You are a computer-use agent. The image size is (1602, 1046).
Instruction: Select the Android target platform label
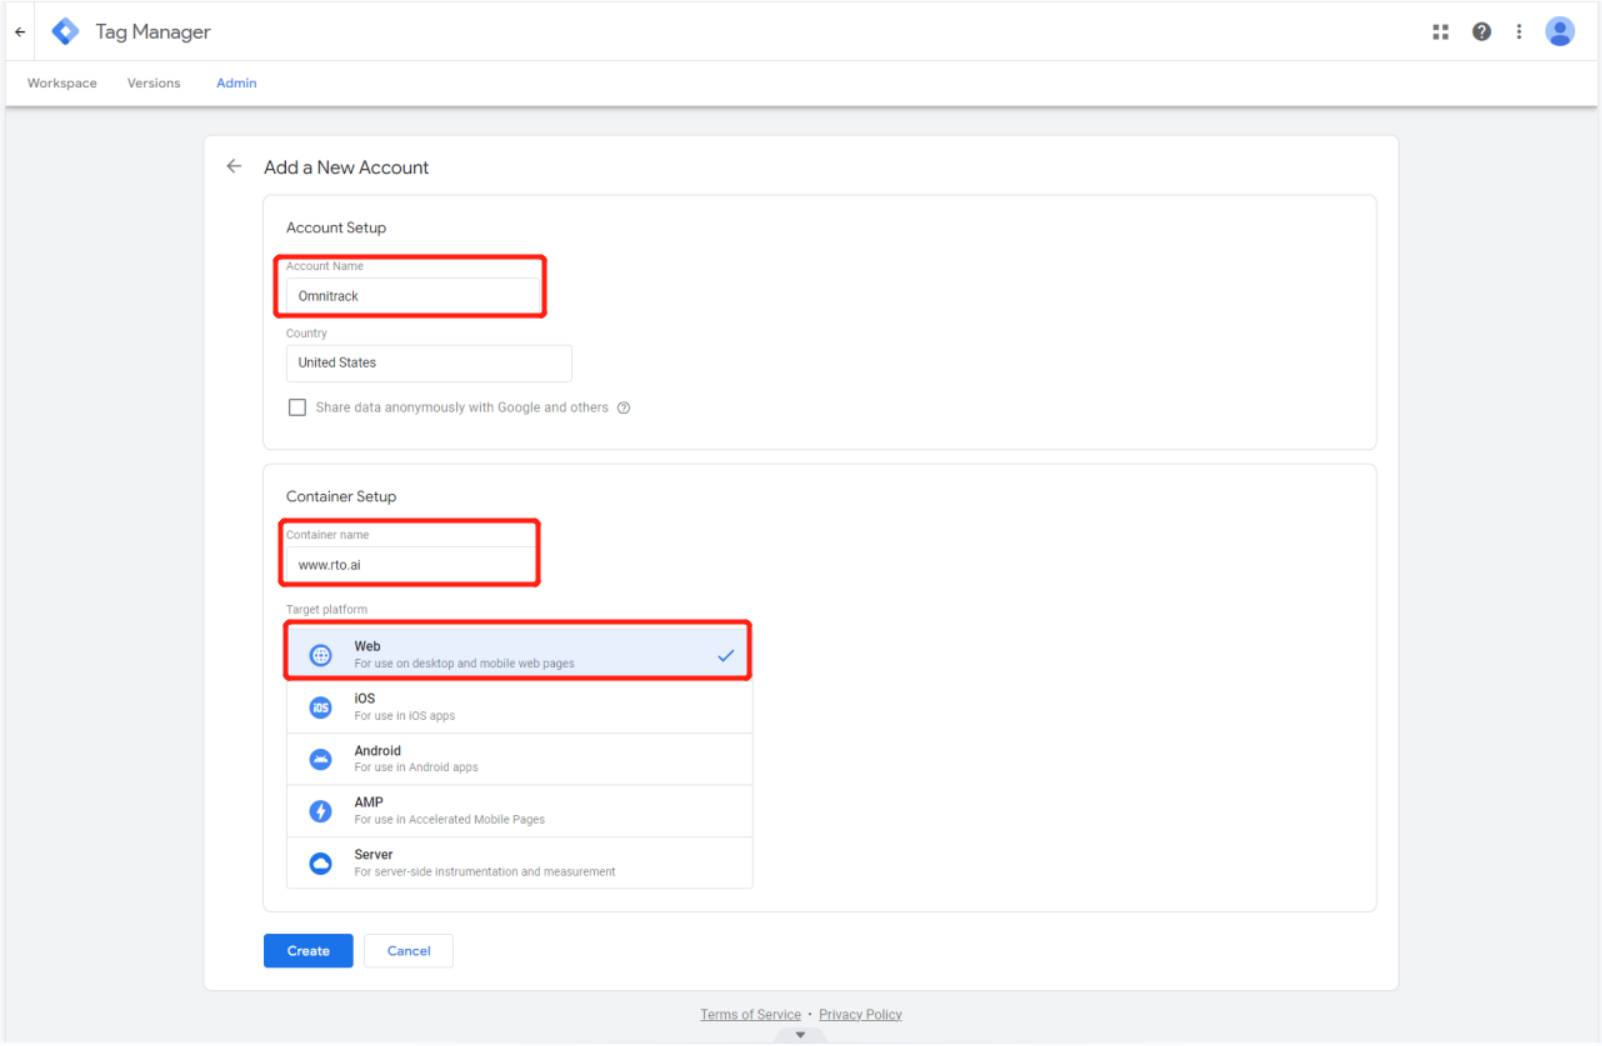click(x=377, y=750)
